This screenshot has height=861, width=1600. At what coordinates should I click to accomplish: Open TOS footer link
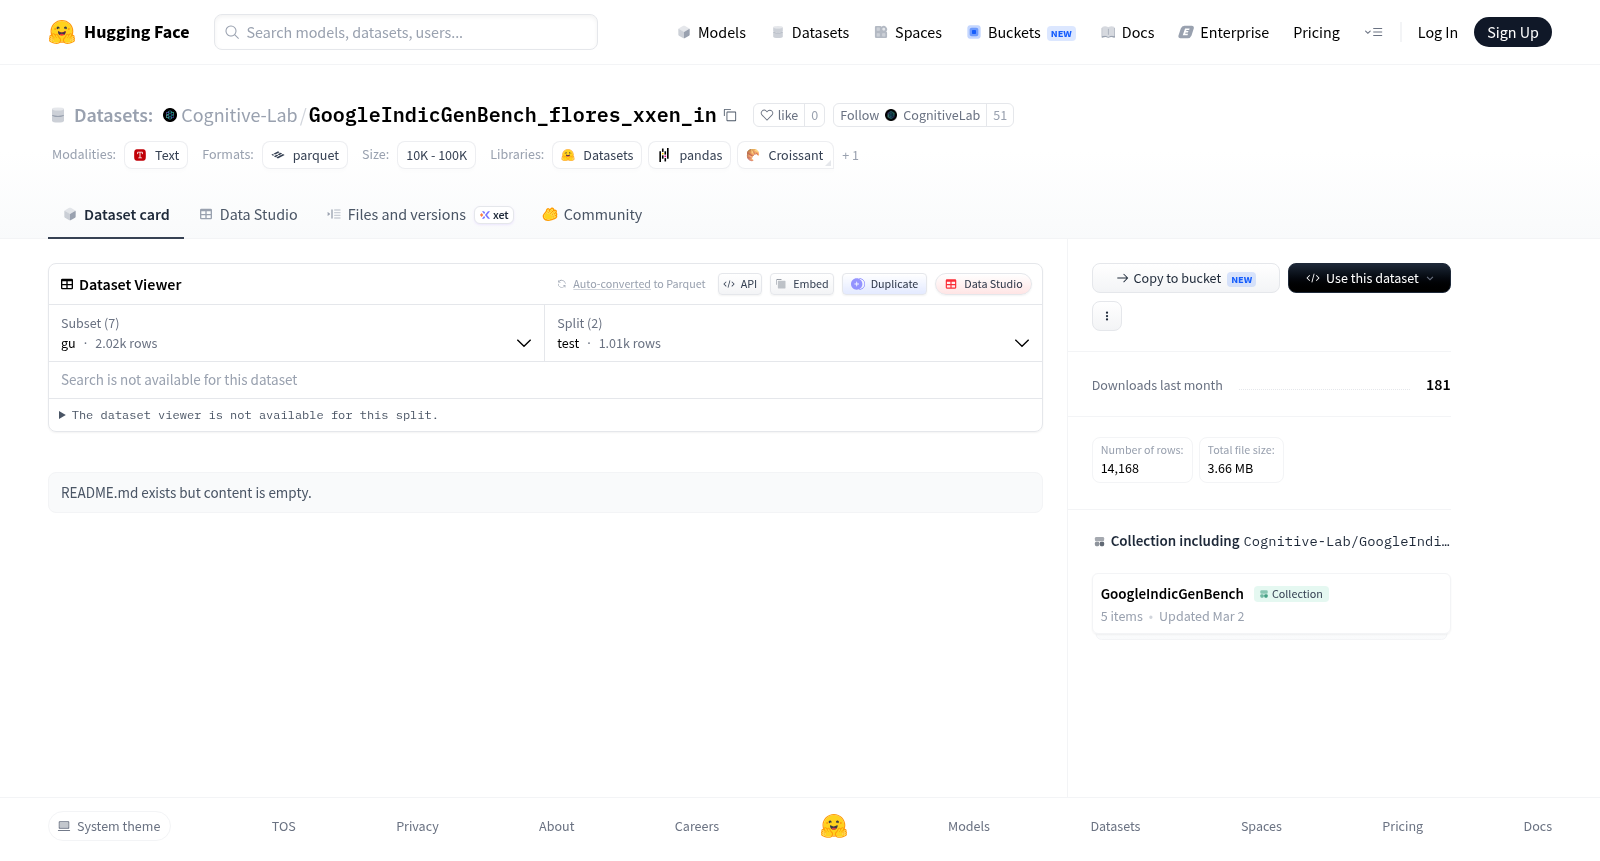(x=284, y=826)
